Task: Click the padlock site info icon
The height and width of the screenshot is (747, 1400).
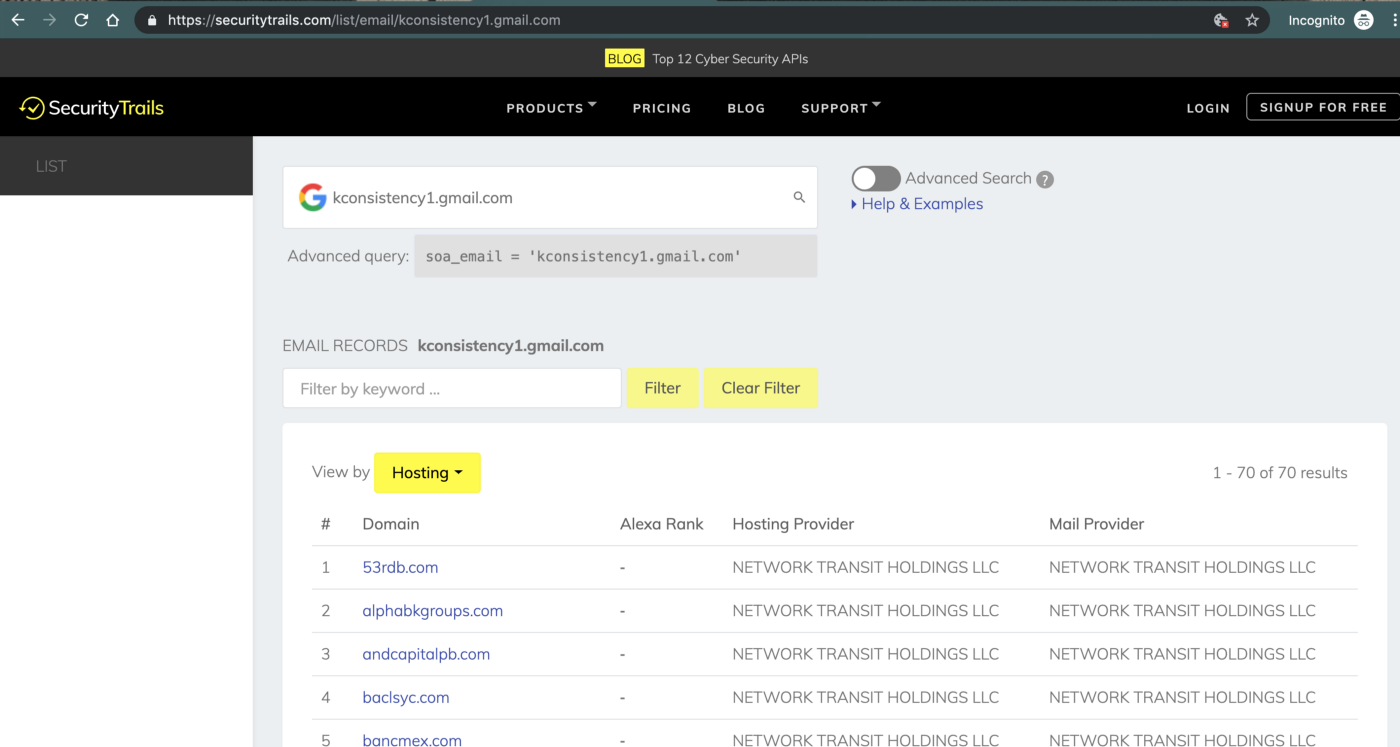Action: coord(152,20)
